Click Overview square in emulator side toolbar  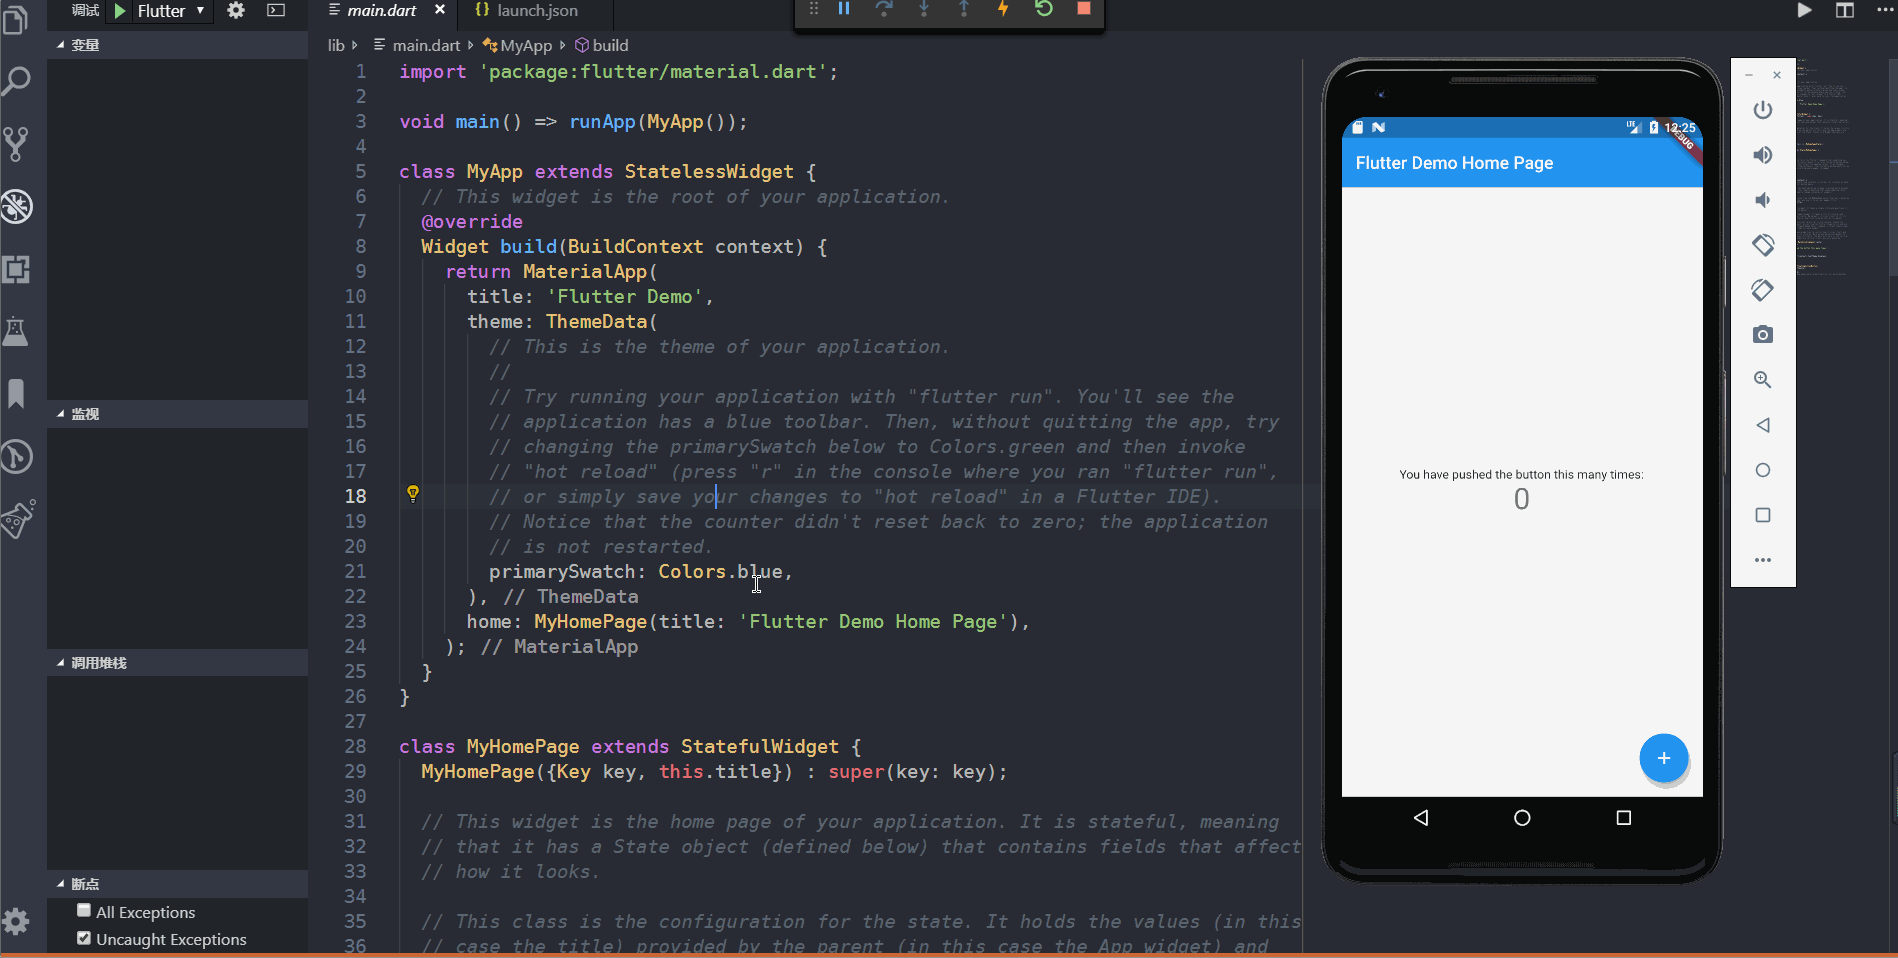click(x=1763, y=515)
